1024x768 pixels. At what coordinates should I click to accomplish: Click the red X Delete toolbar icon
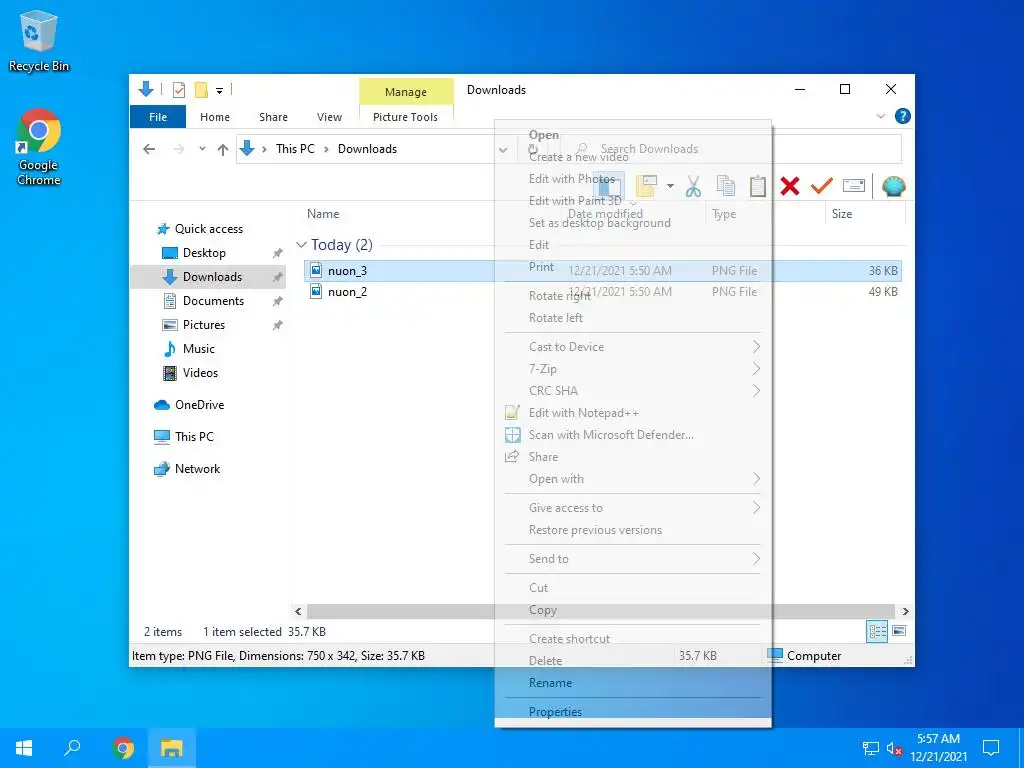pos(790,186)
